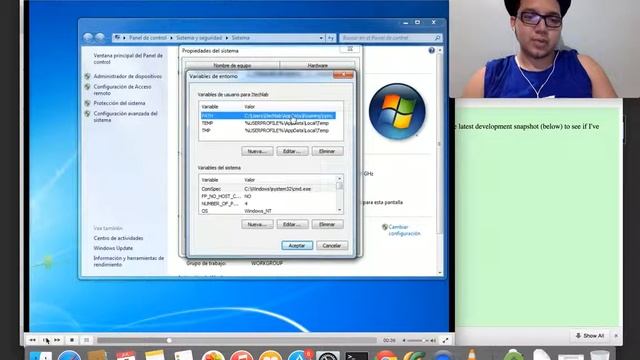
Task: Expand the arrow after Panel de control breadcrumb
Action: pyautogui.click(x=171, y=38)
